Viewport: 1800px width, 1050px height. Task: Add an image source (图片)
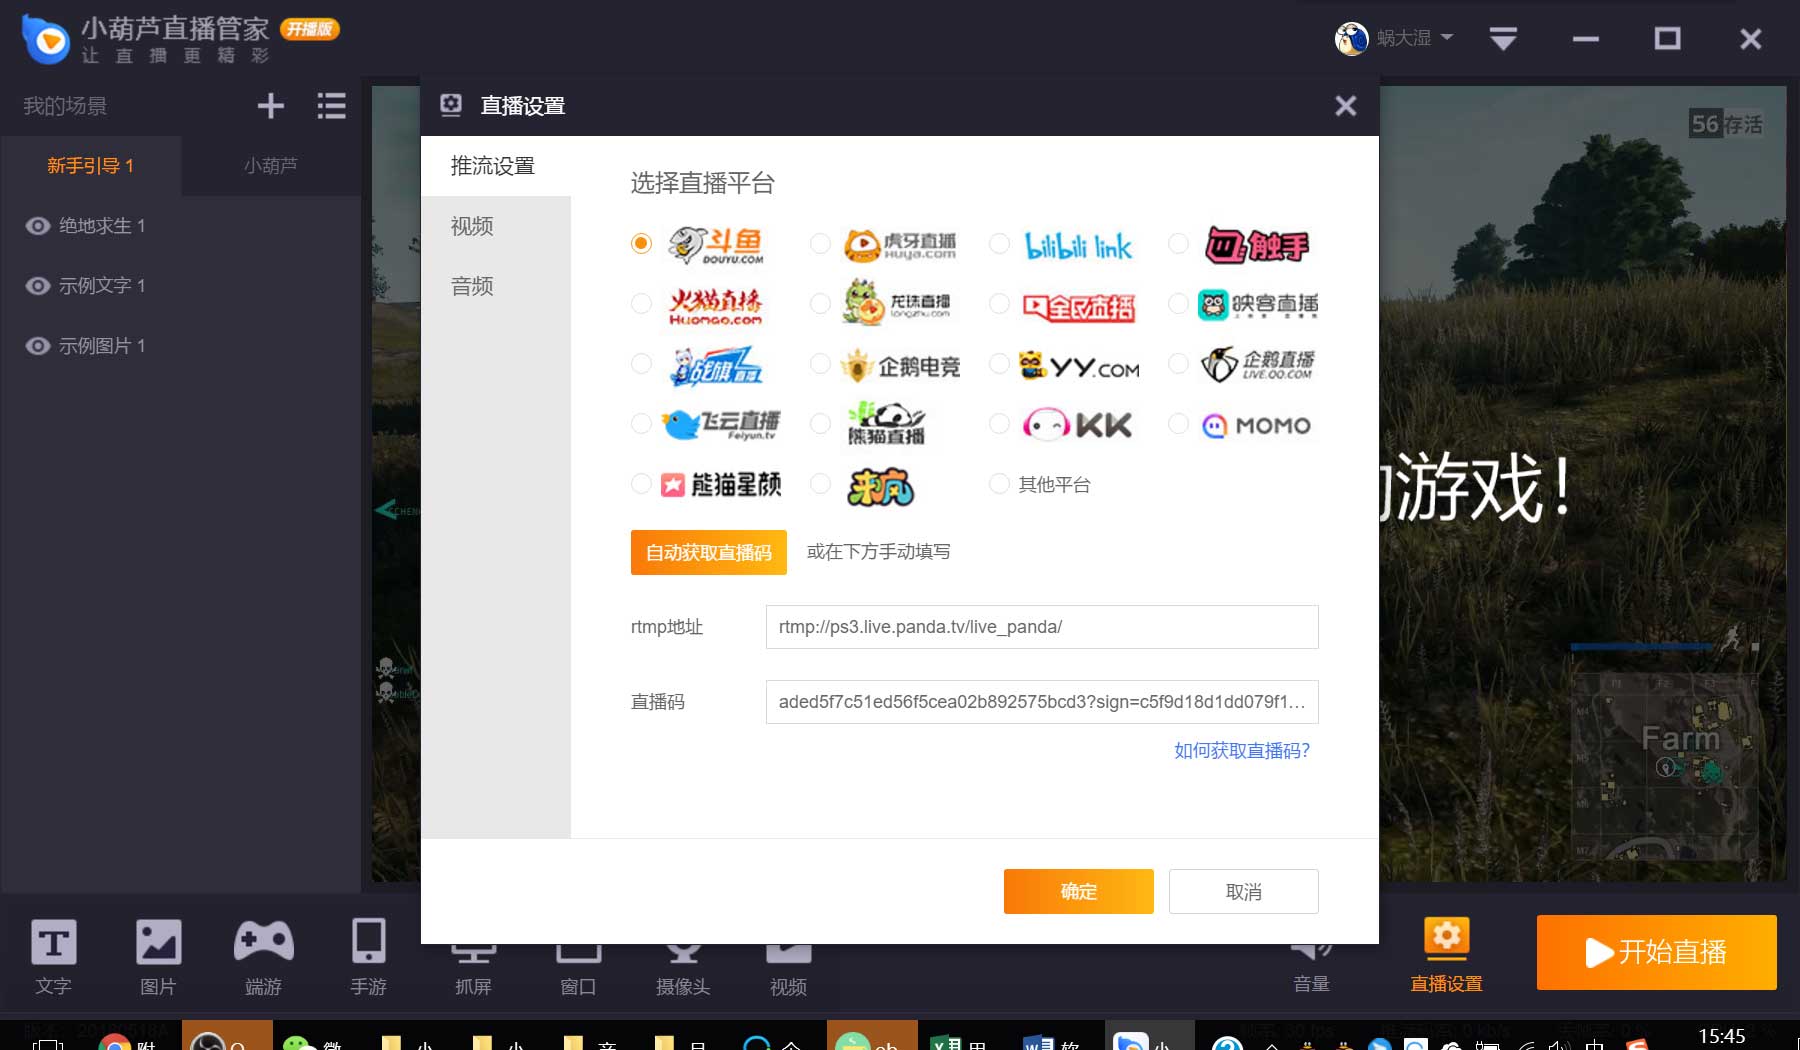(x=158, y=957)
